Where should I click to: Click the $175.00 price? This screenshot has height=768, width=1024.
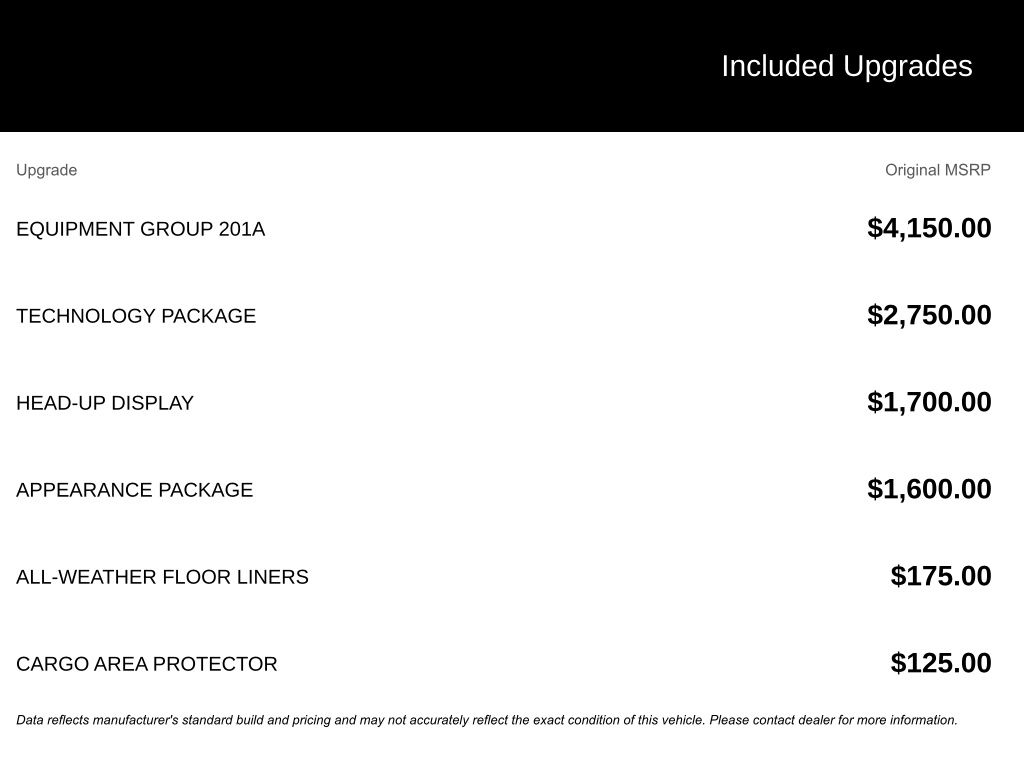coord(941,576)
